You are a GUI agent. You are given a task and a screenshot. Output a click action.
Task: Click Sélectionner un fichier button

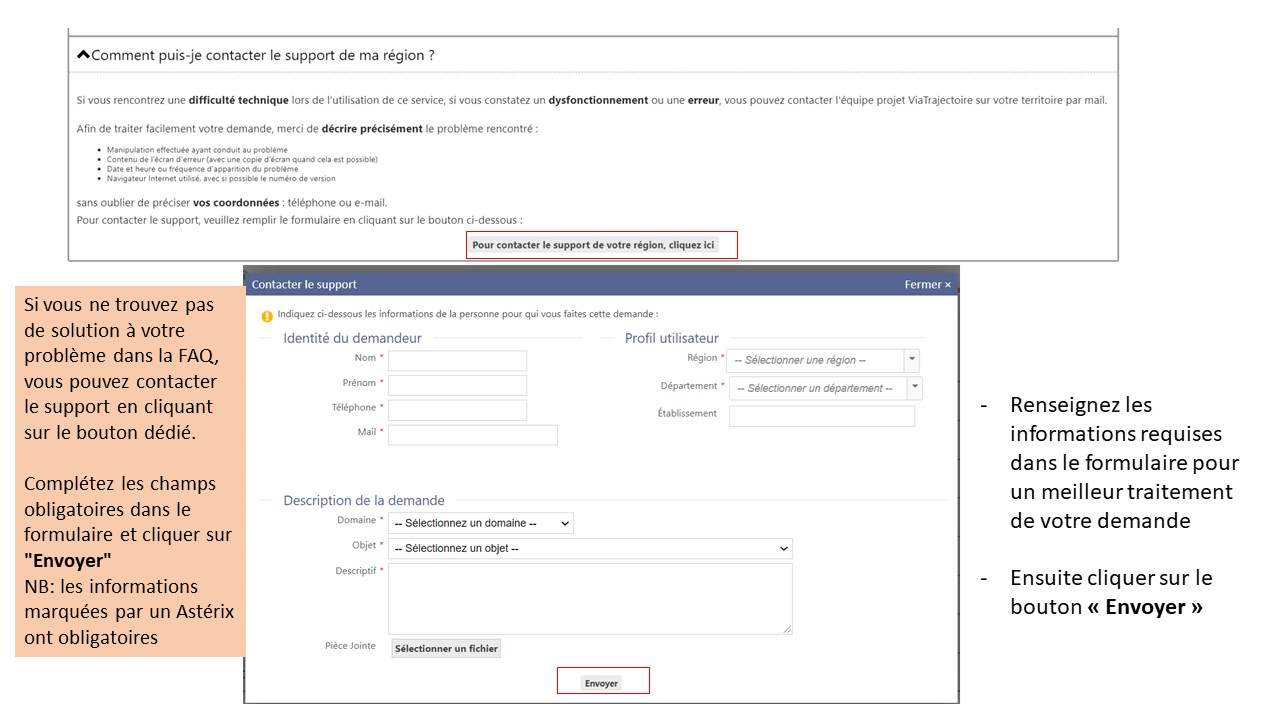pos(446,649)
